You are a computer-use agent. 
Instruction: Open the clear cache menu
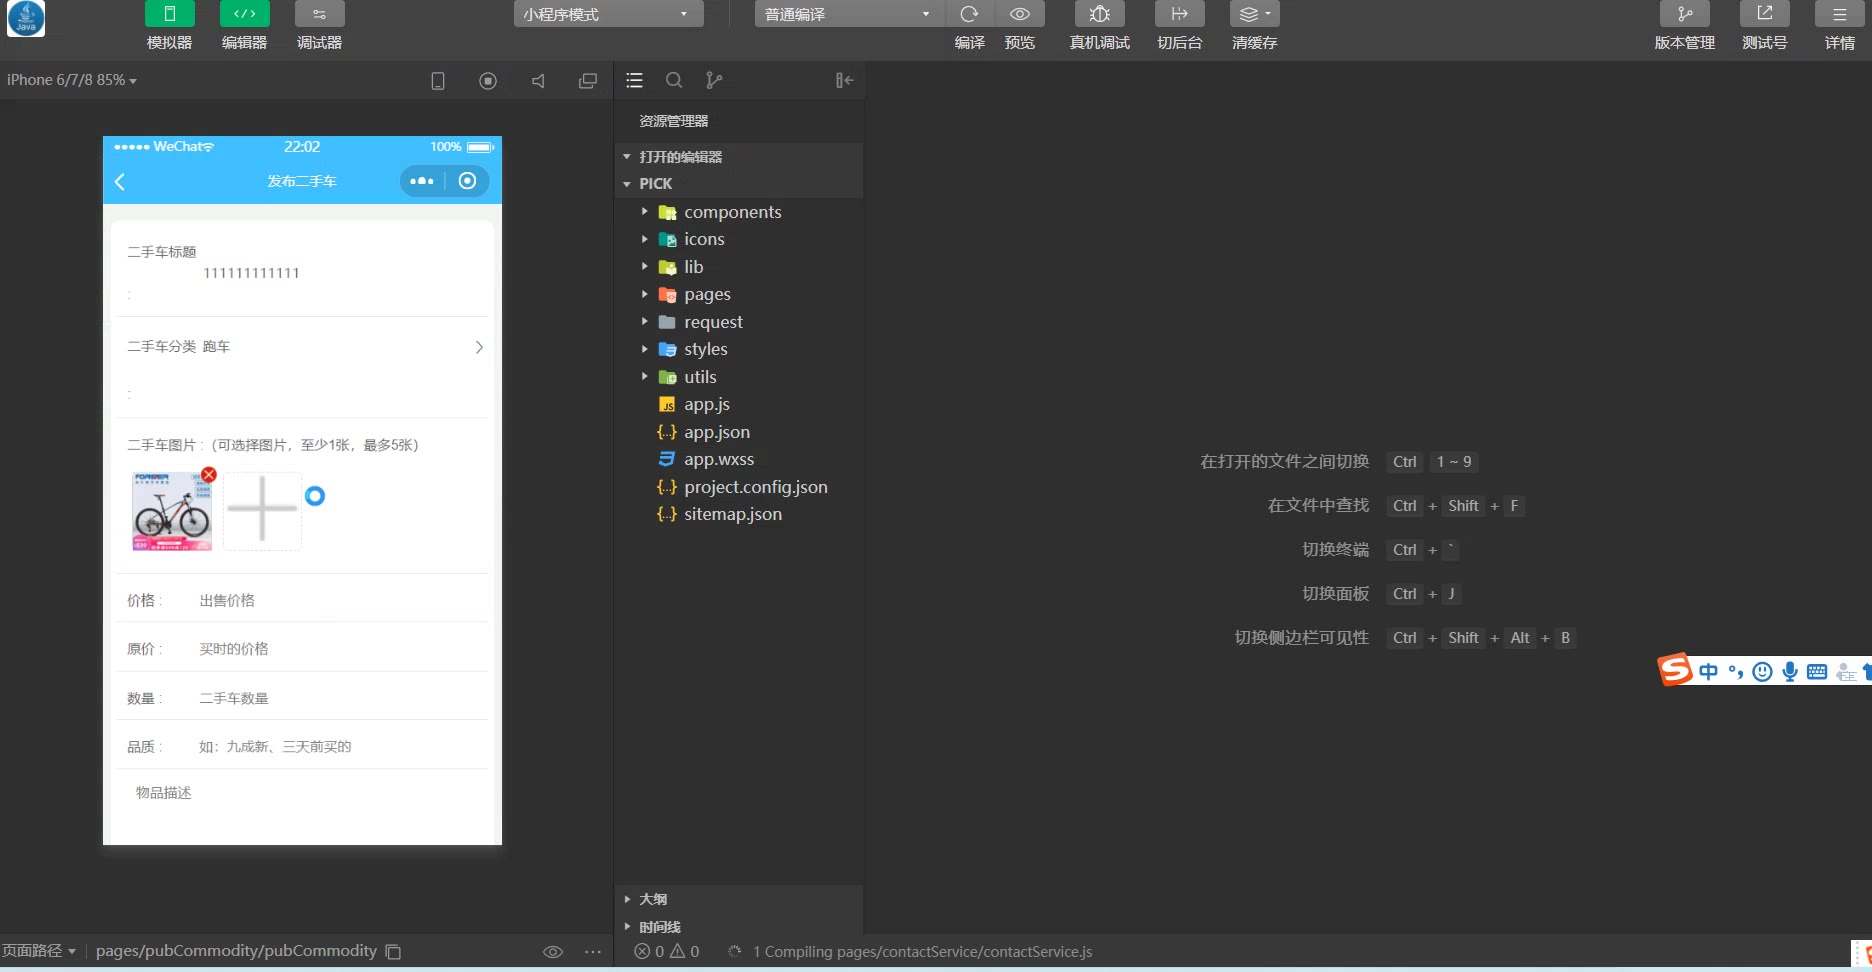click(x=1254, y=14)
